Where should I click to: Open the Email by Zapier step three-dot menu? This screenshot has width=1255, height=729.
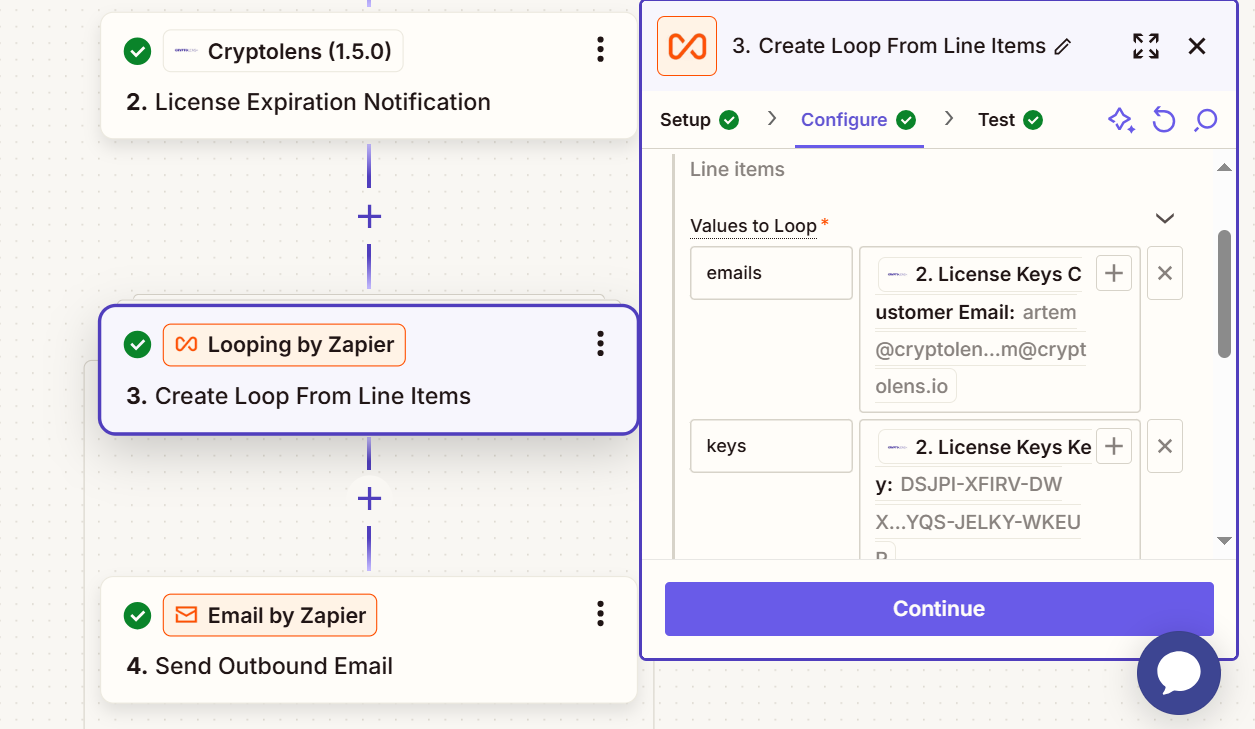coord(600,613)
